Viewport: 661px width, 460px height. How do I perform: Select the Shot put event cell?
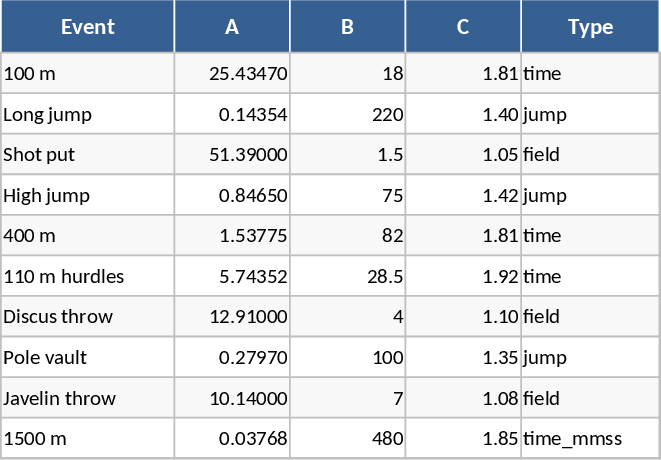pyautogui.click(x=87, y=155)
